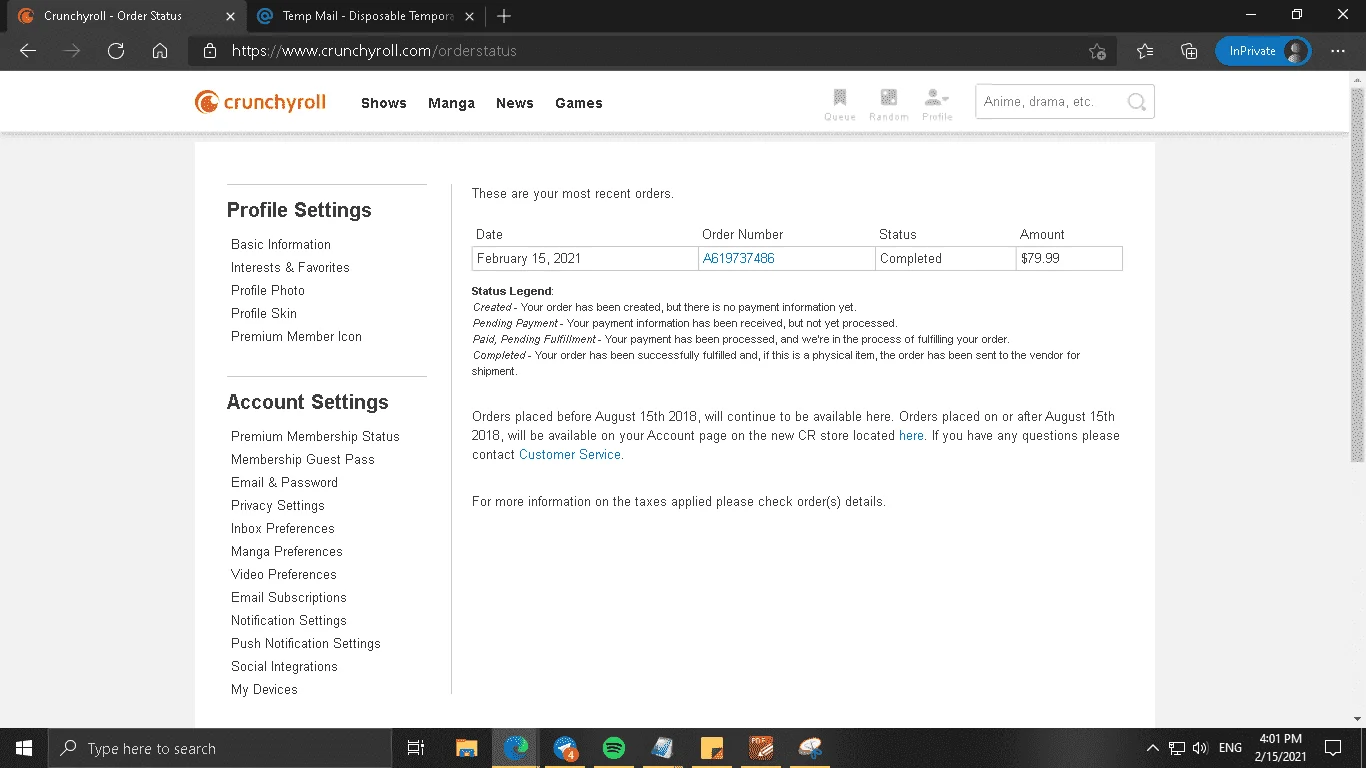Viewport: 1366px width, 768px height.
Task: Close the Crunchyroll Order Status tab
Action: click(229, 16)
